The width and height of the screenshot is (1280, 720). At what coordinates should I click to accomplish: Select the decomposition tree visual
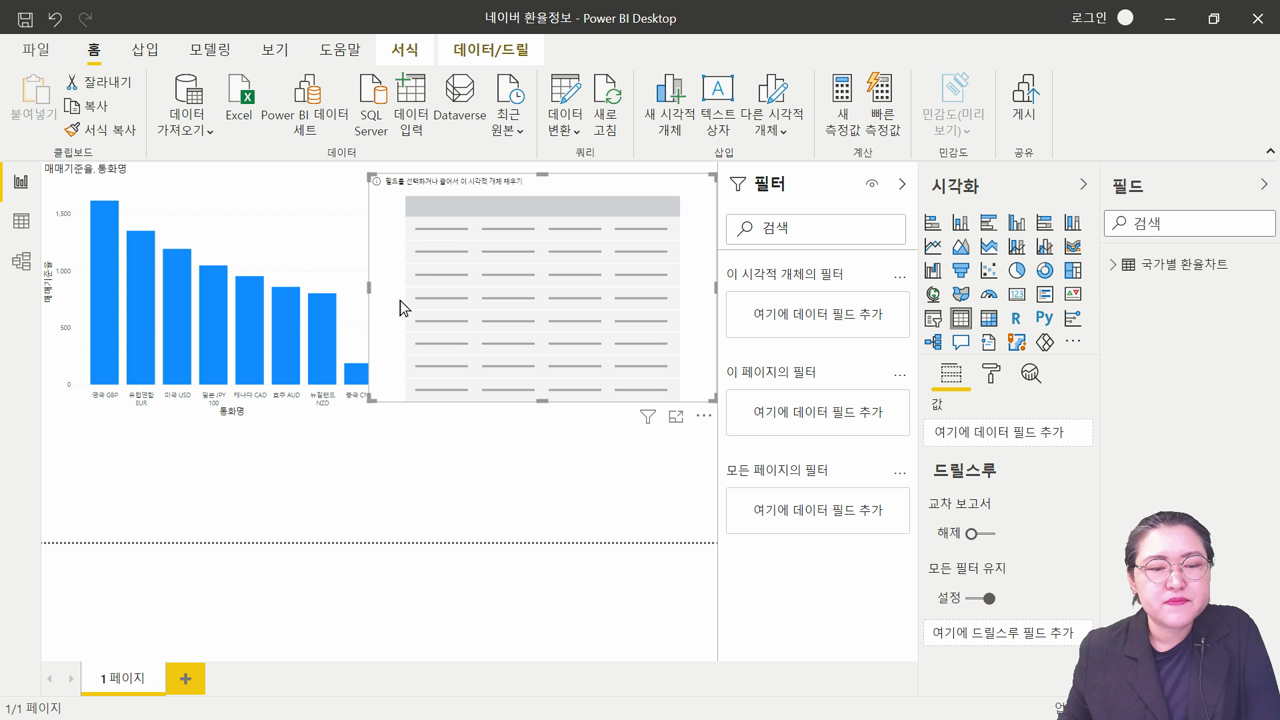point(933,342)
